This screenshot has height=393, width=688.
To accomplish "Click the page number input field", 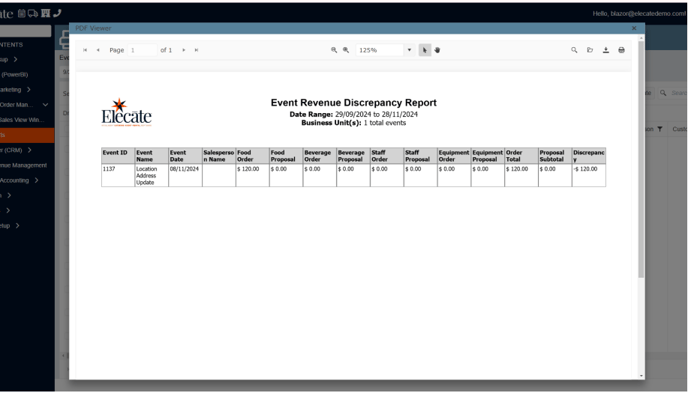I will (x=143, y=50).
